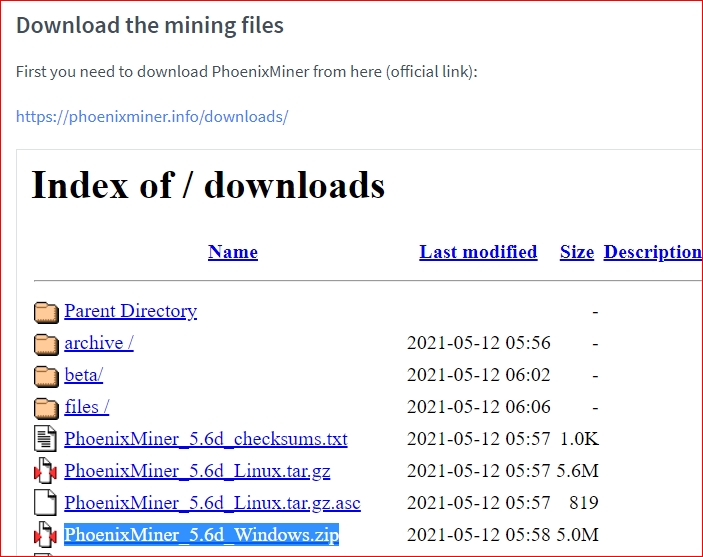Click the date 2021-05-12 06:02 for beta

pos(478,375)
